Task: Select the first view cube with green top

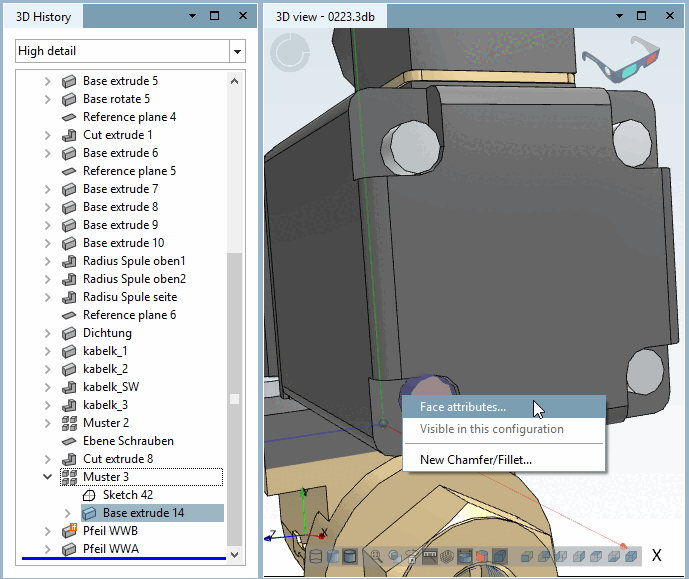Action: pos(527,557)
